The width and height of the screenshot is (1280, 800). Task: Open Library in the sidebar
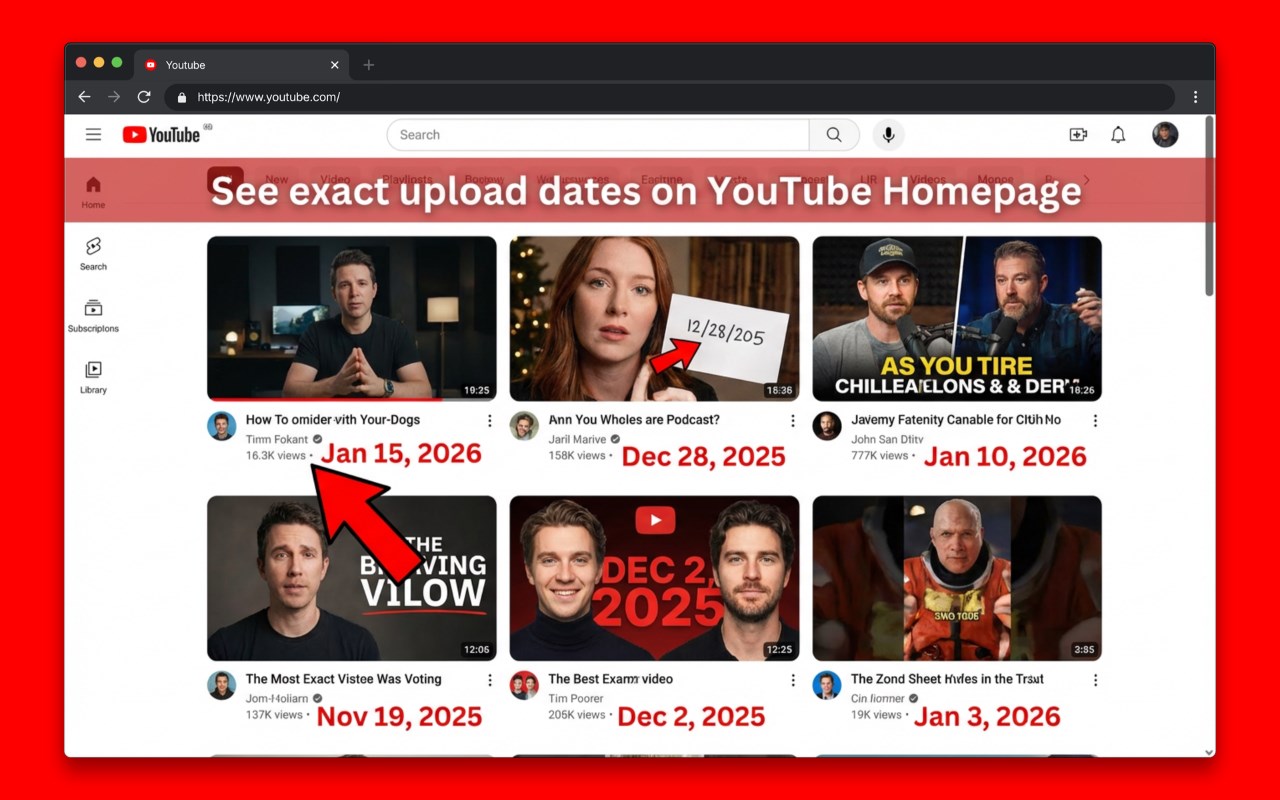pos(93,378)
